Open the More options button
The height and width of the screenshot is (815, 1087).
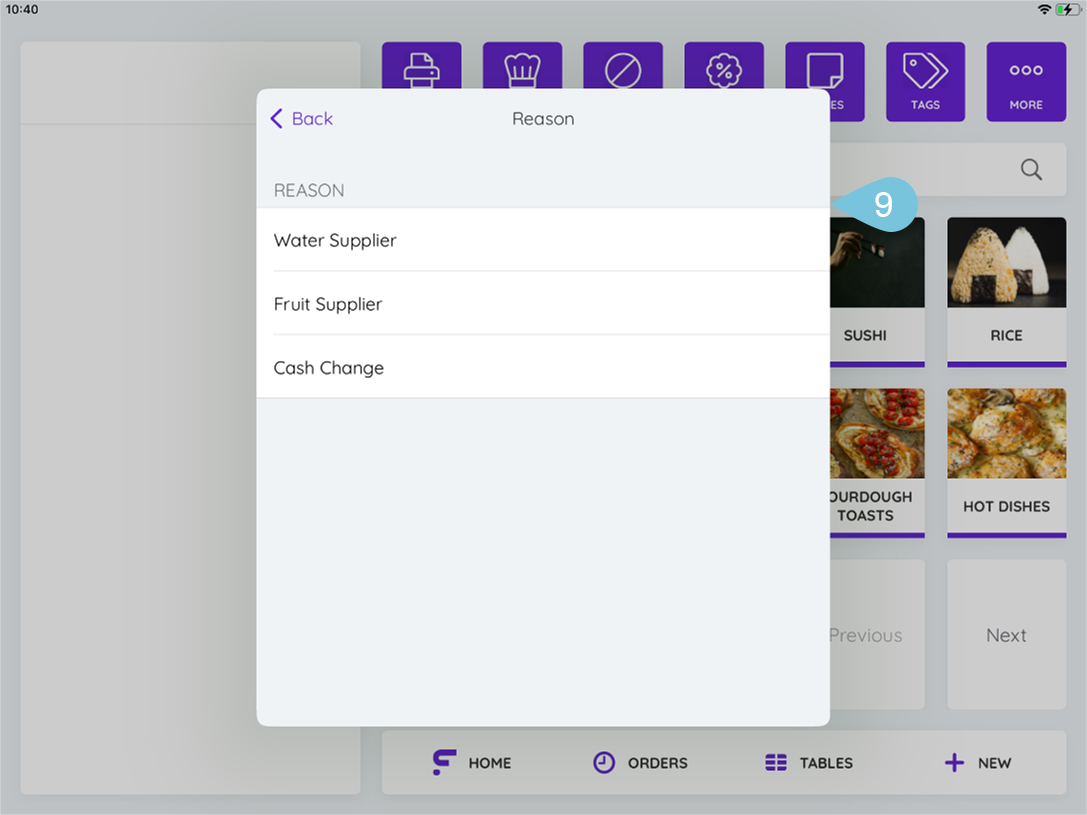click(1026, 82)
